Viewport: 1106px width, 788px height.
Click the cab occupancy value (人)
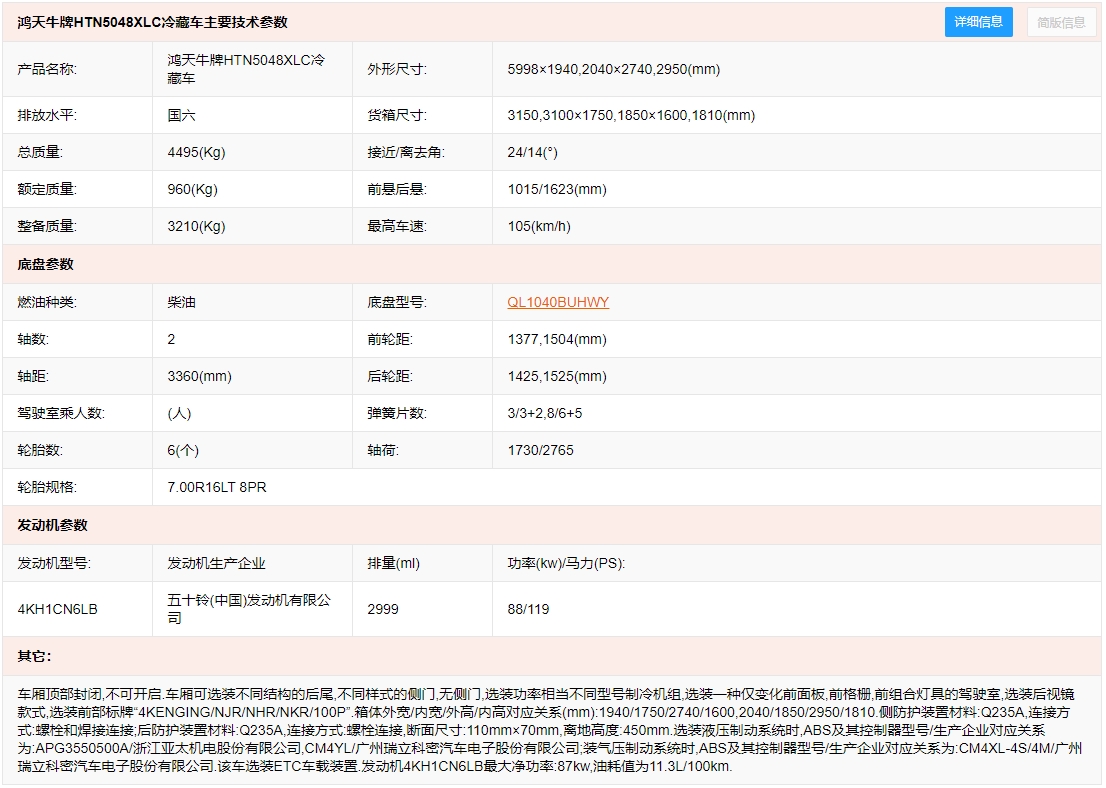point(179,413)
